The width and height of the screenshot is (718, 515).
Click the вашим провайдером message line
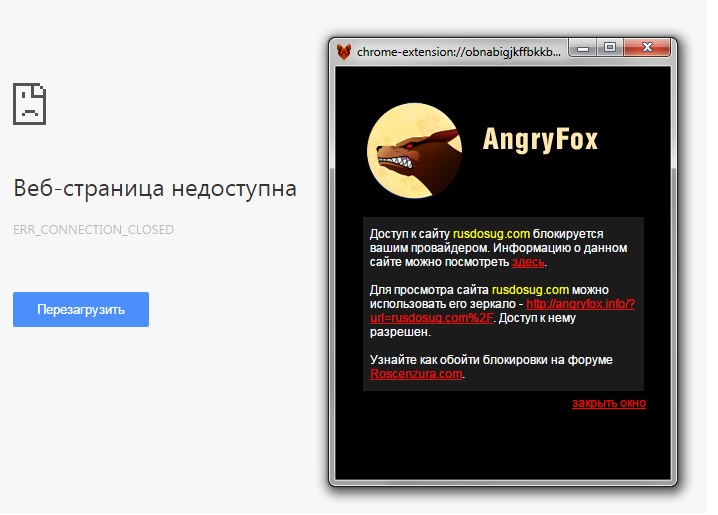498,248
